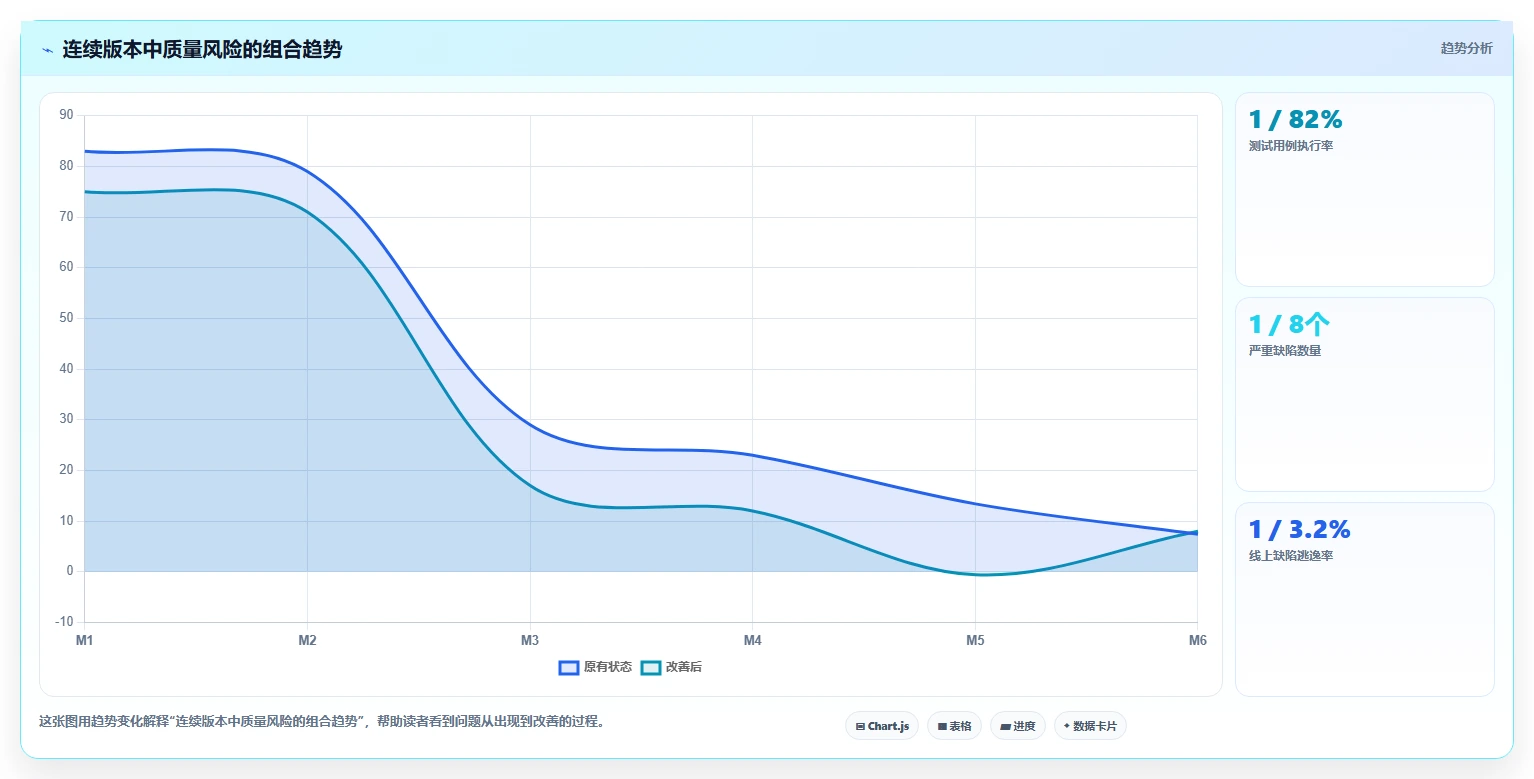This screenshot has height=779, width=1534.
Task: Click the 趋势分析 label in the header
Action: (x=1466, y=48)
